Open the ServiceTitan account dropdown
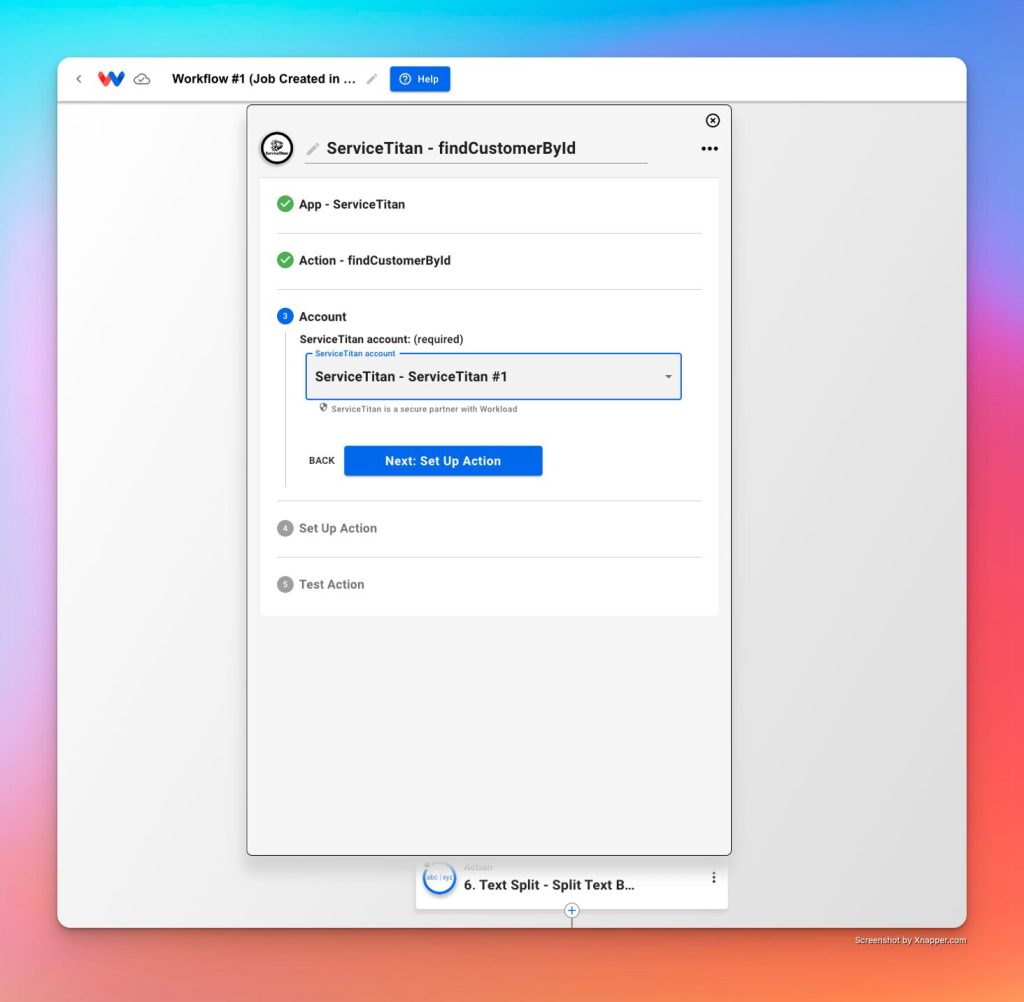 pos(493,376)
